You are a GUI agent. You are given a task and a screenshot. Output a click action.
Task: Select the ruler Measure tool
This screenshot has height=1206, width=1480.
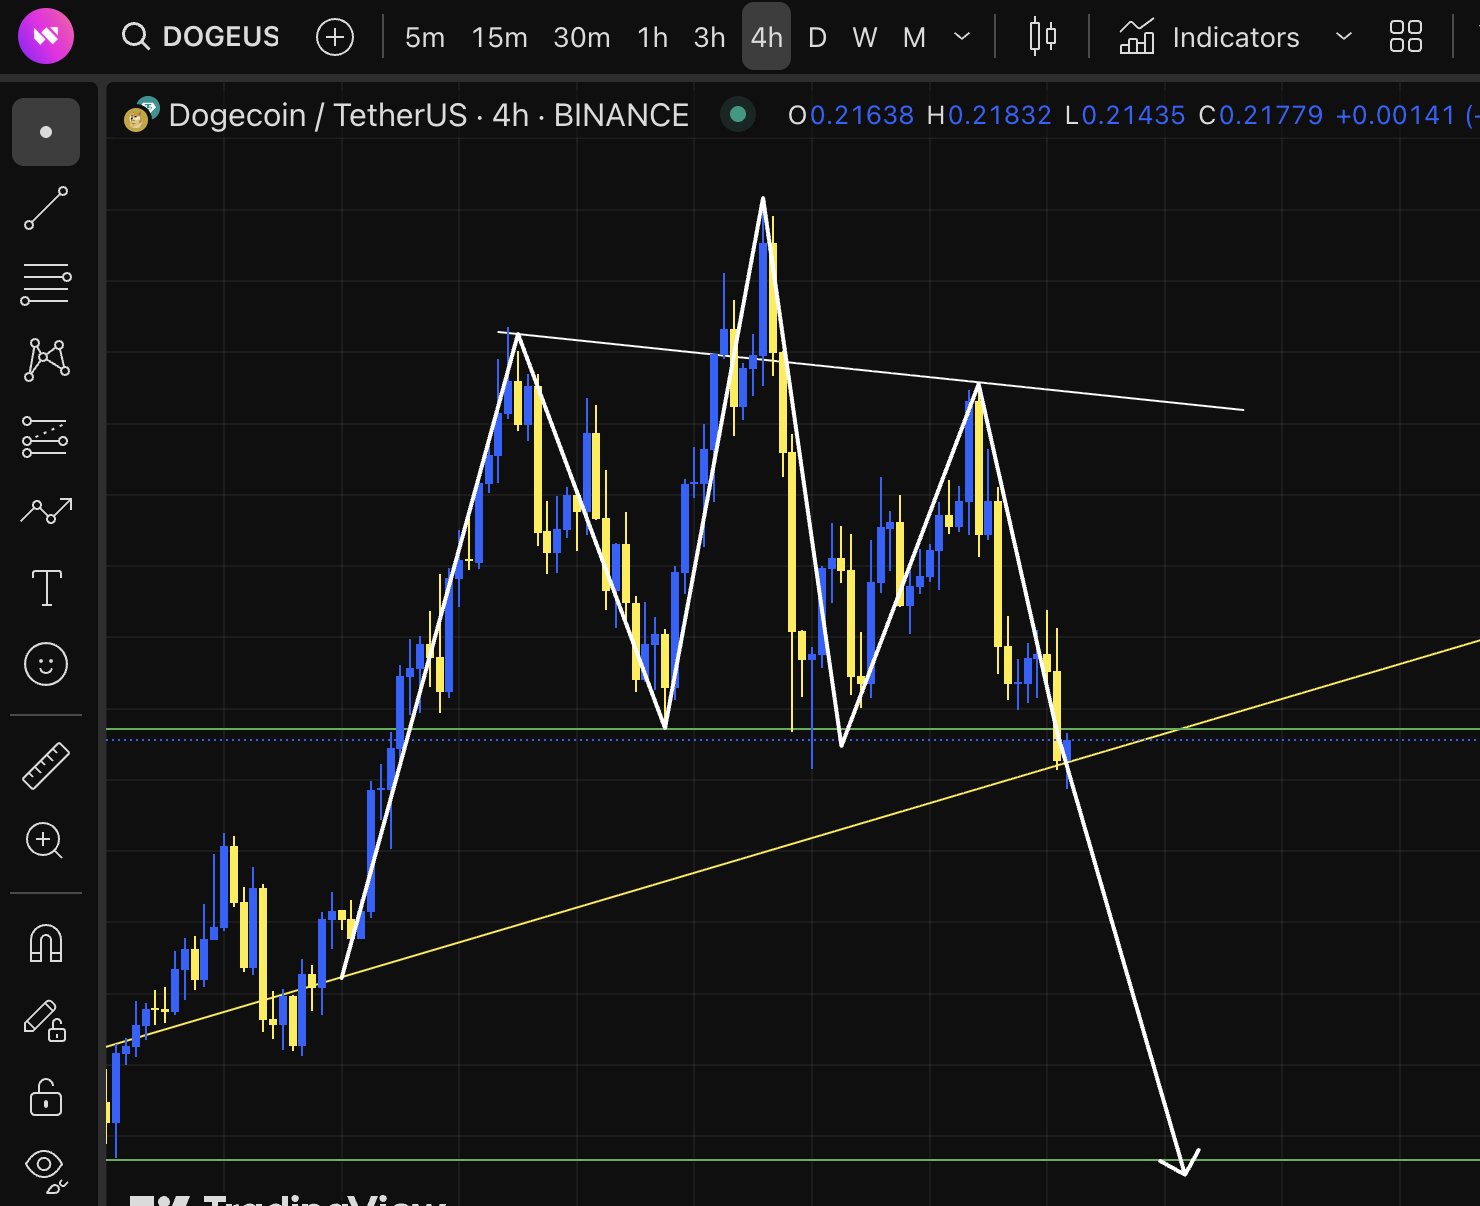[x=46, y=766]
